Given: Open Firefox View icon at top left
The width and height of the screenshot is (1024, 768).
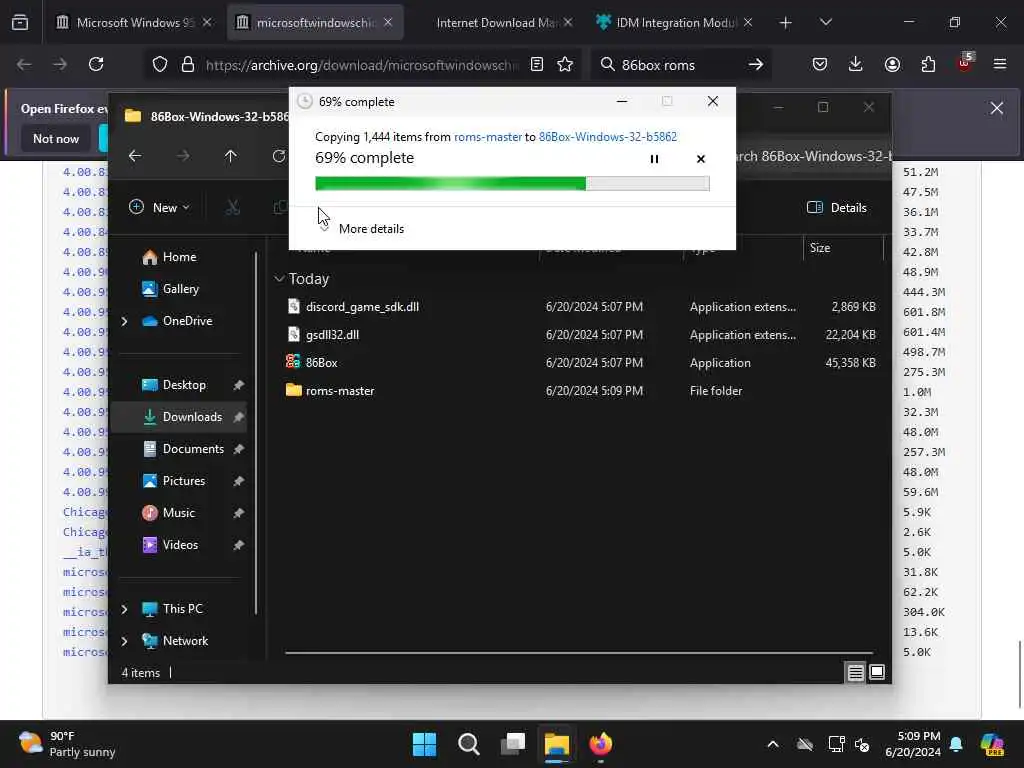Looking at the screenshot, I should [20, 23].
